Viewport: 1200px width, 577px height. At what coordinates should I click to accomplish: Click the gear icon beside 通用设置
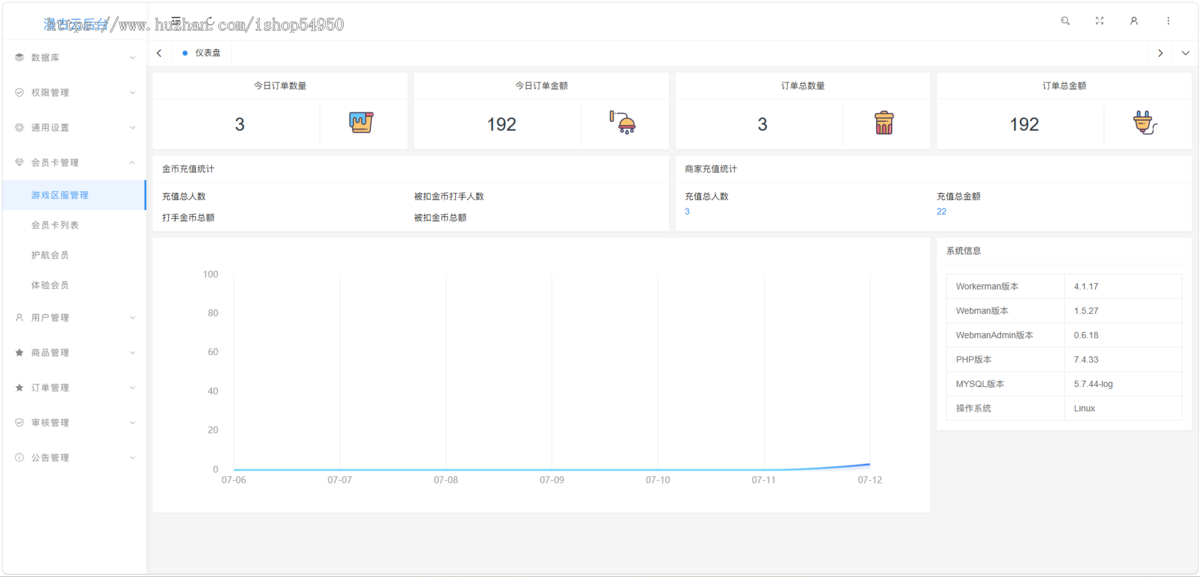tap(19, 128)
